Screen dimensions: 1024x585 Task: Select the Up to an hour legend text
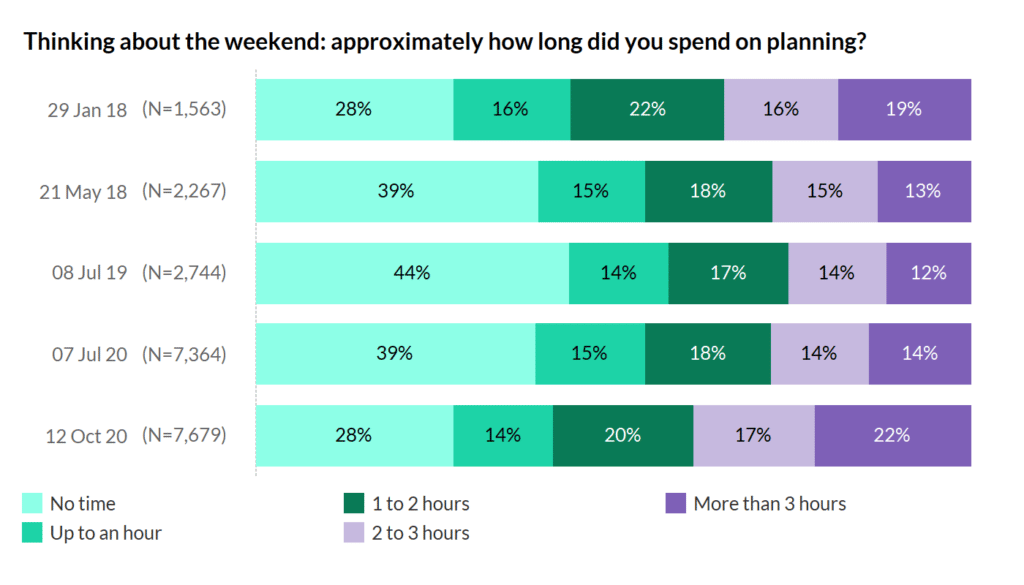pos(106,533)
